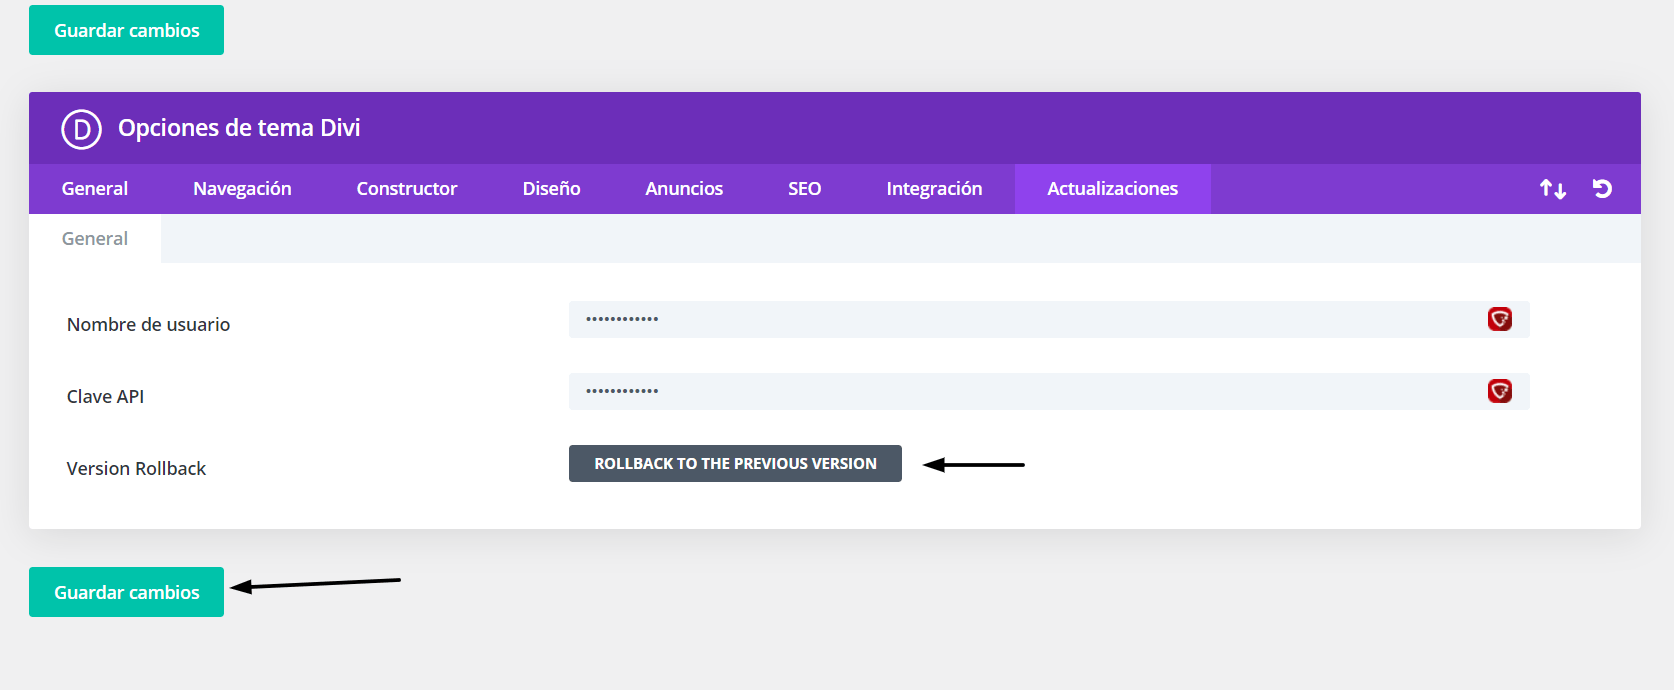The image size is (1674, 690).
Task: Open the Anuncios tab
Action: [x=684, y=189]
